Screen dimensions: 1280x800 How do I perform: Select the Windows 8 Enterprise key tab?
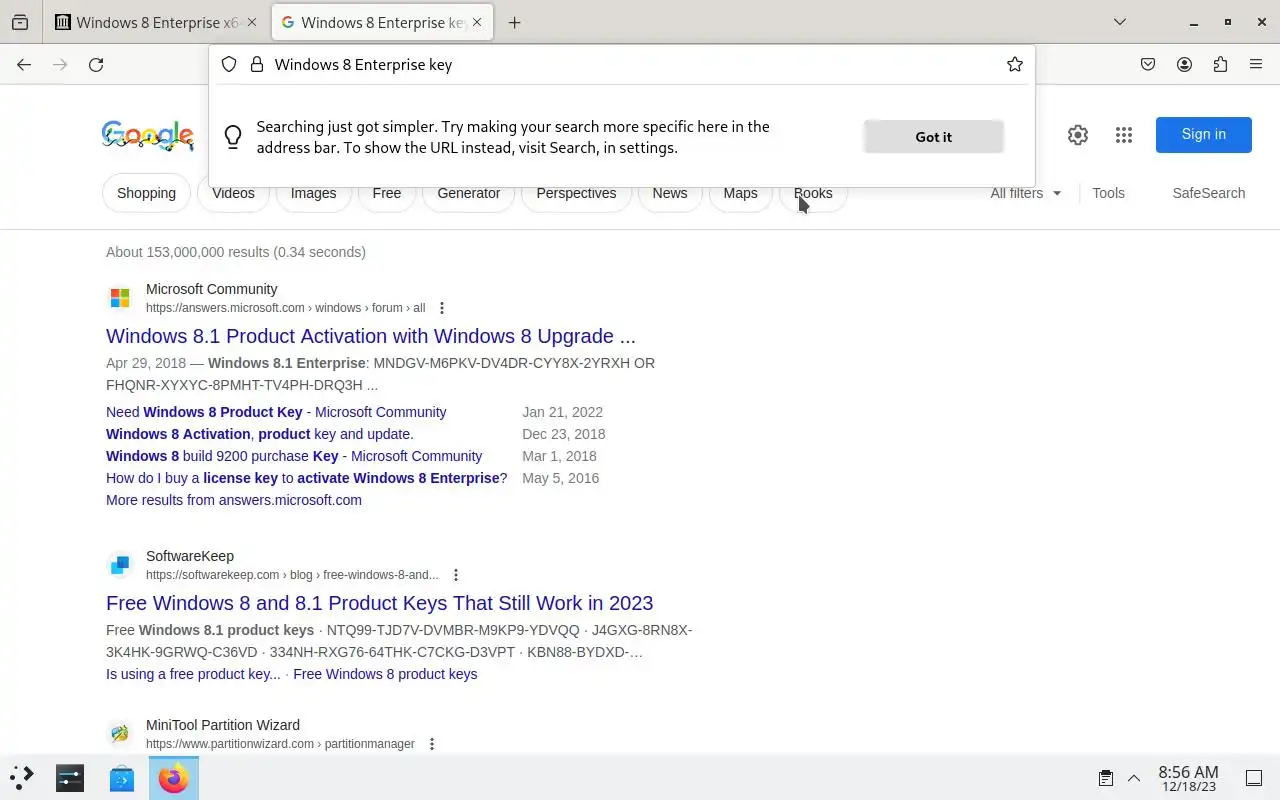click(x=383, y=22)
